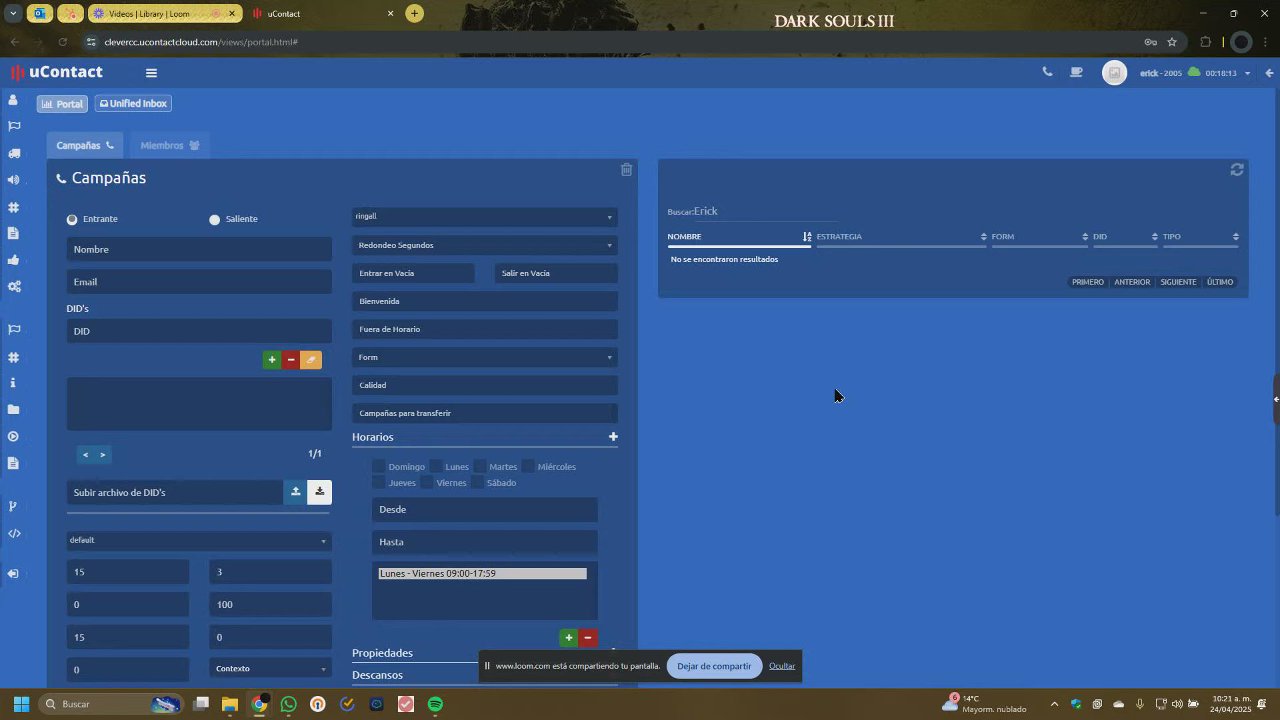Select the Entrante radio button
Viewport: 1280px width, 720px height.
coord(72,219)
